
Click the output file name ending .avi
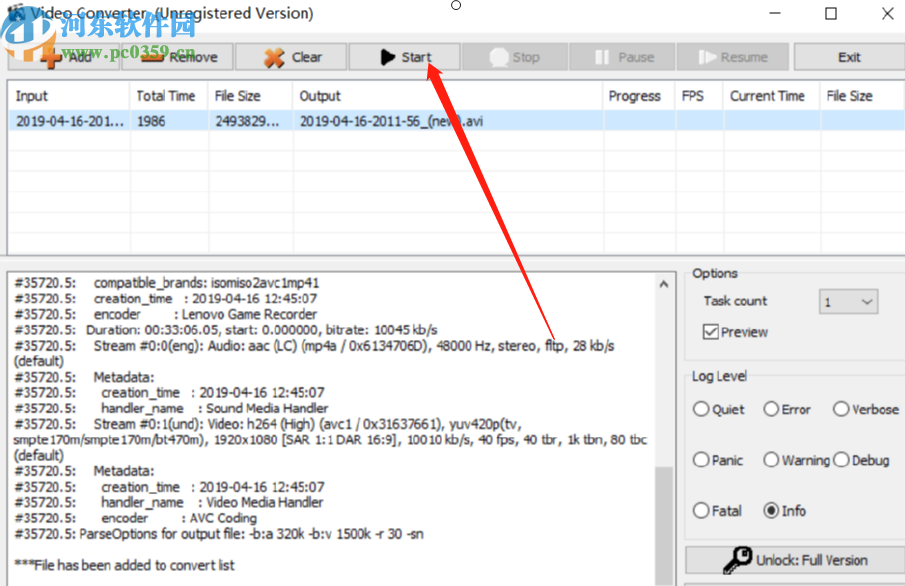[x=391, y=121]
